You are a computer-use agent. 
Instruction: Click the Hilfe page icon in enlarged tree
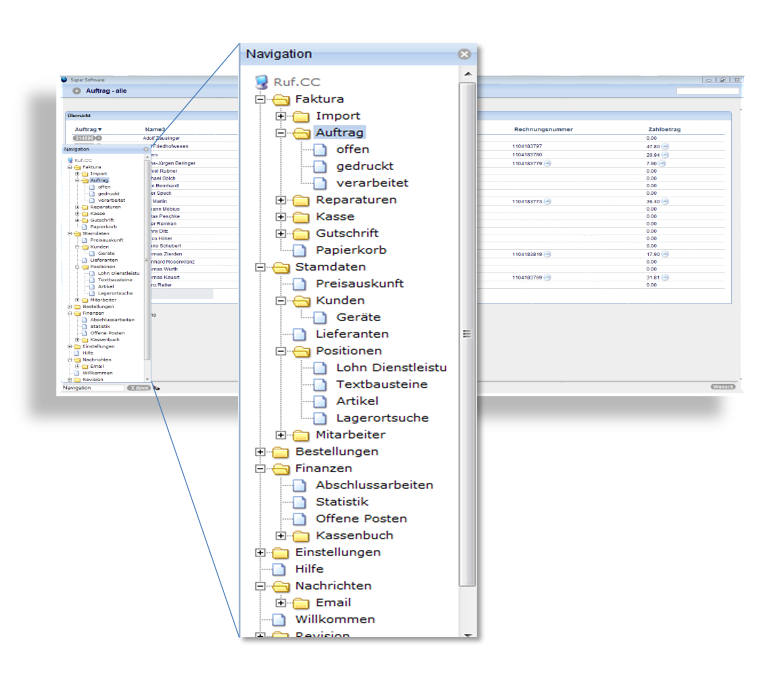pos(281,569)
